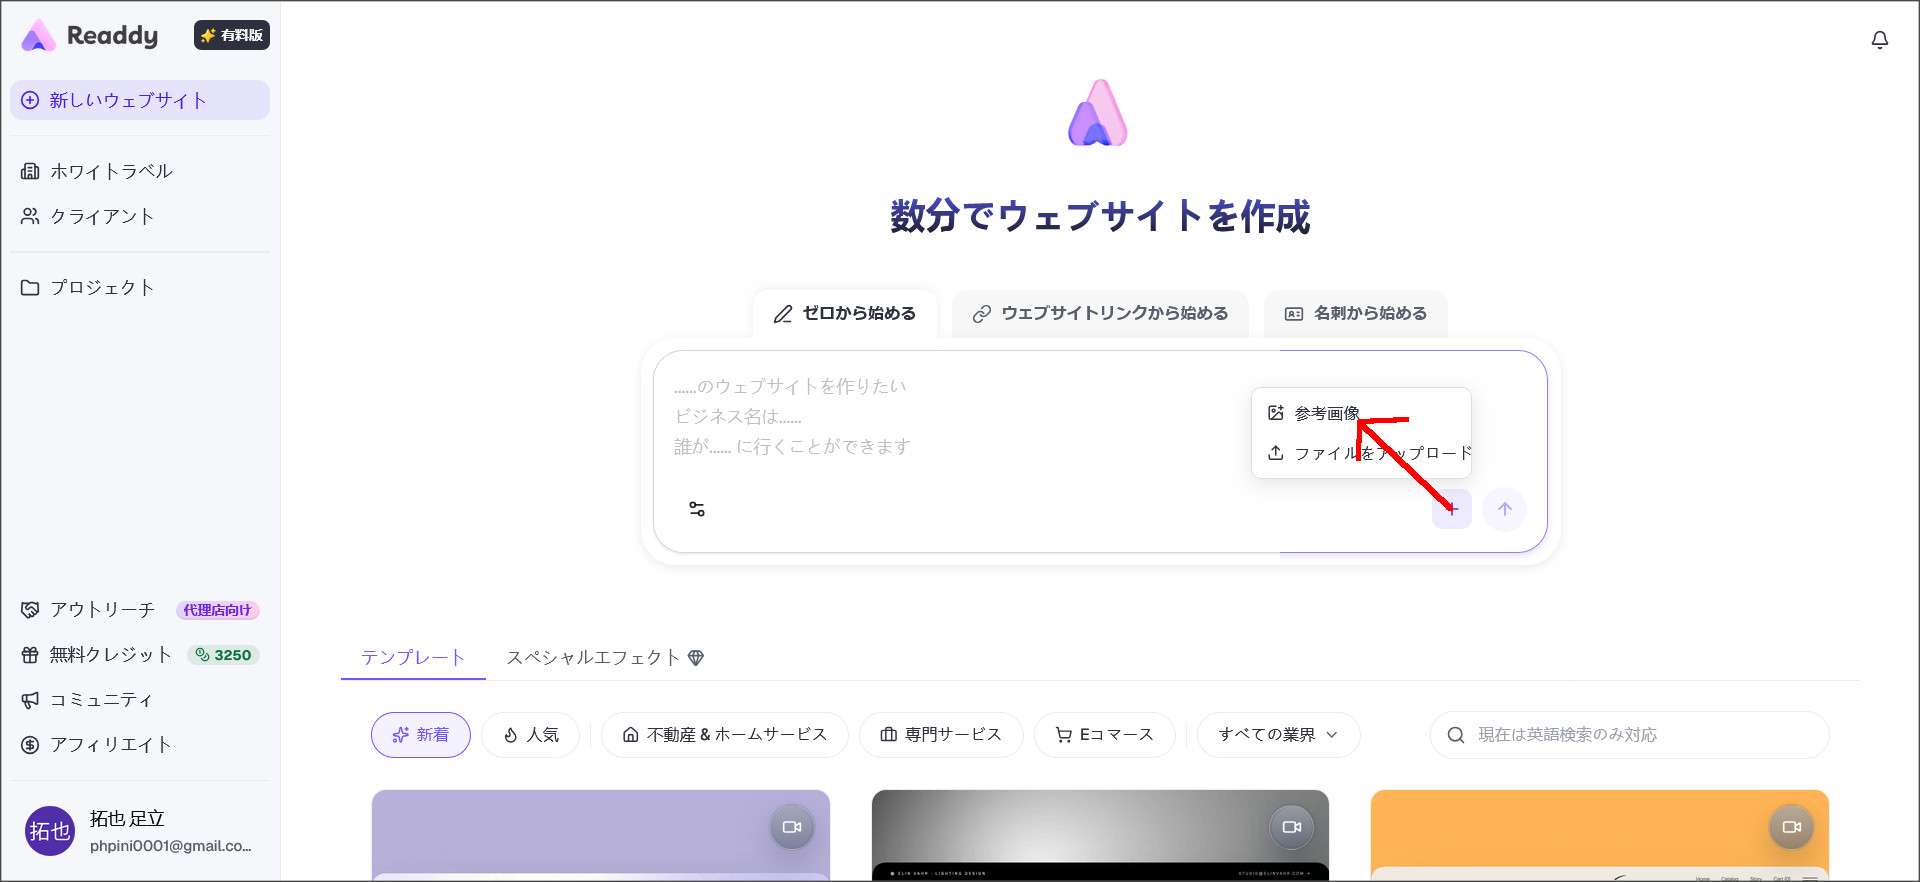The image size is (1920, 882).
Task: Open クライアント in the sidebar
Action: click(x=140, y=216)
